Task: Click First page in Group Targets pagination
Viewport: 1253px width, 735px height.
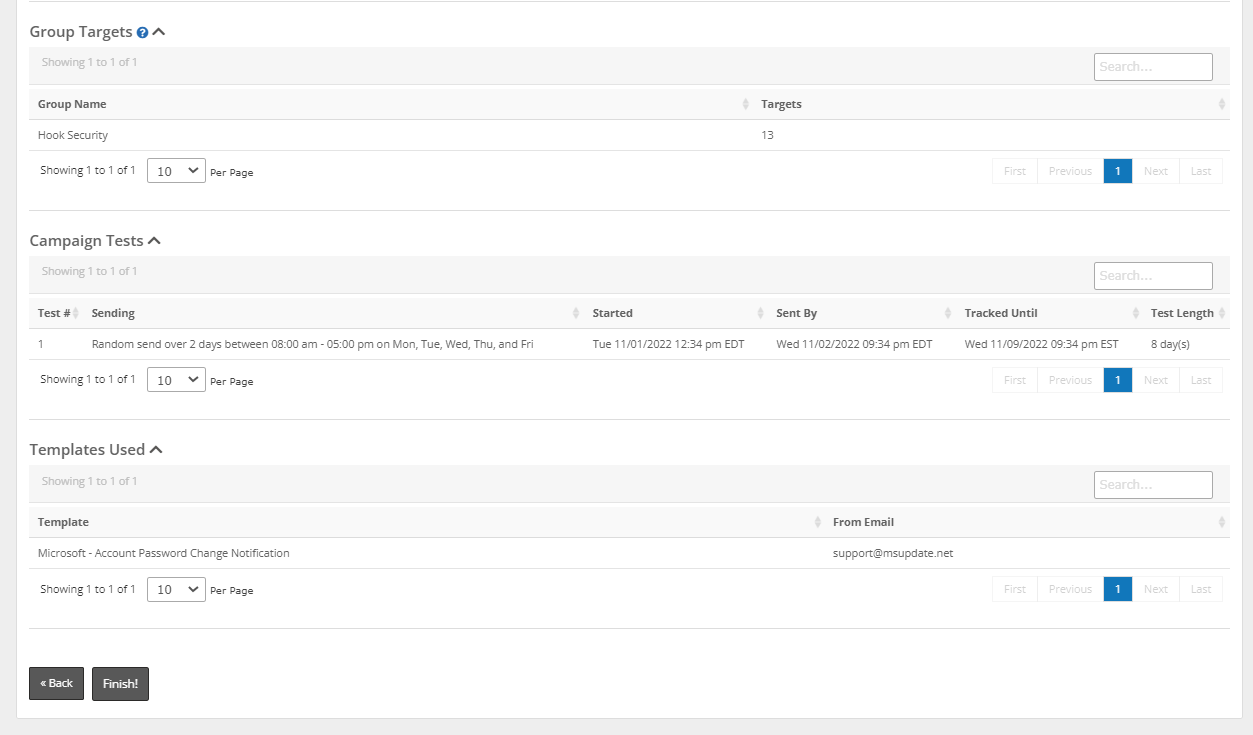Action: (x=1015, y=171)
